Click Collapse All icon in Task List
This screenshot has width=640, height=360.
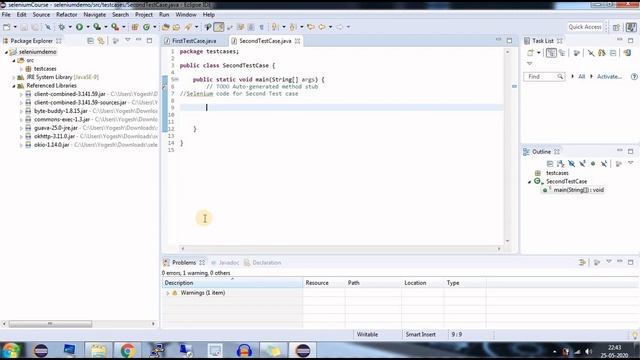point(613,53)
